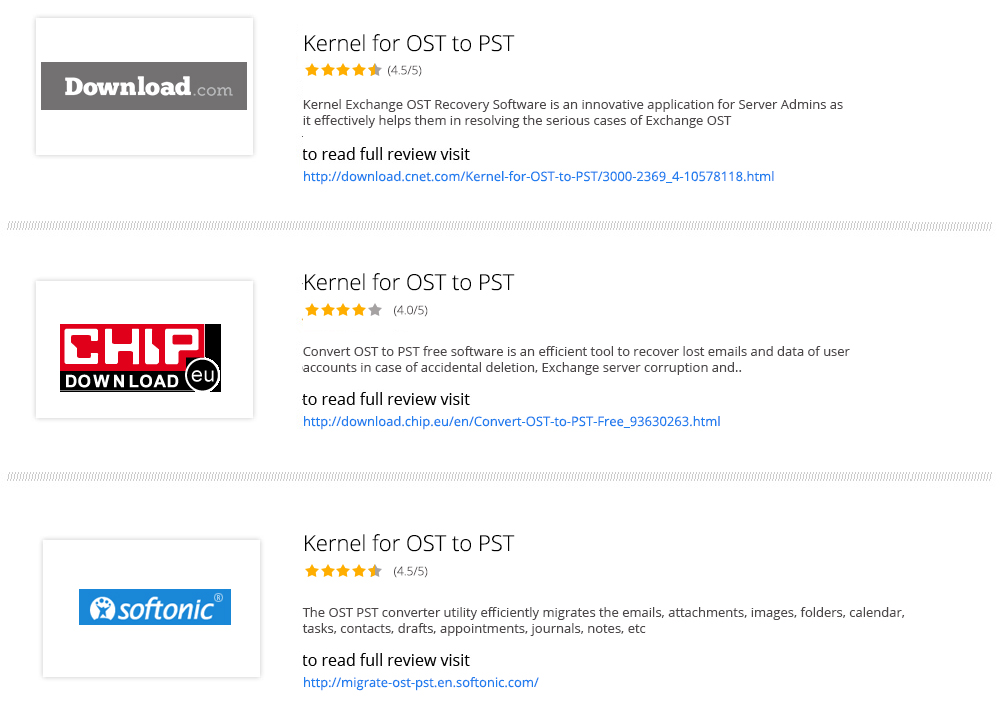1000x708 pixels.
Task: Open the download.chip.eu review link
Action: point(511,421)
